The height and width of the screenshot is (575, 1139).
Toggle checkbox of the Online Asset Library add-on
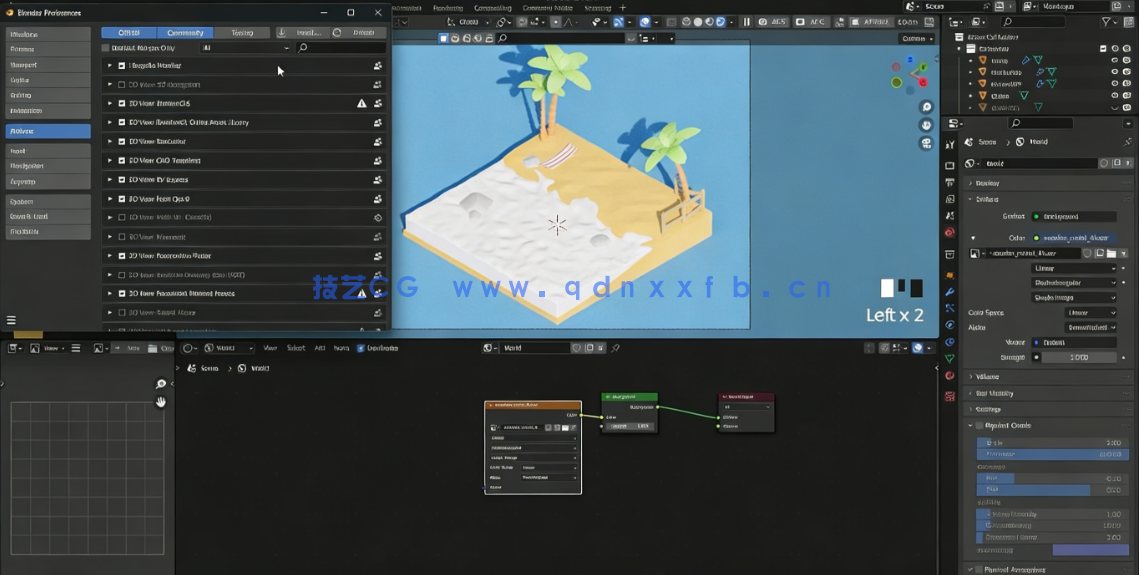point(121,122)
